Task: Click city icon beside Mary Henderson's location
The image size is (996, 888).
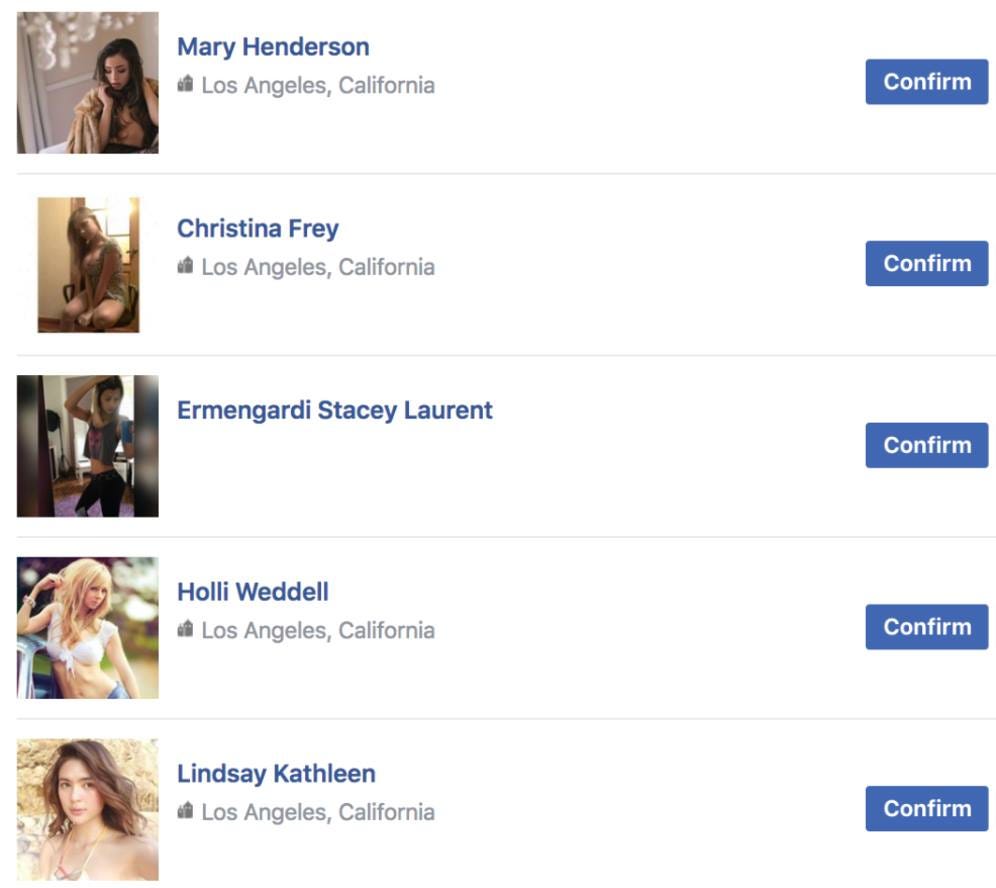Action: 185,83
